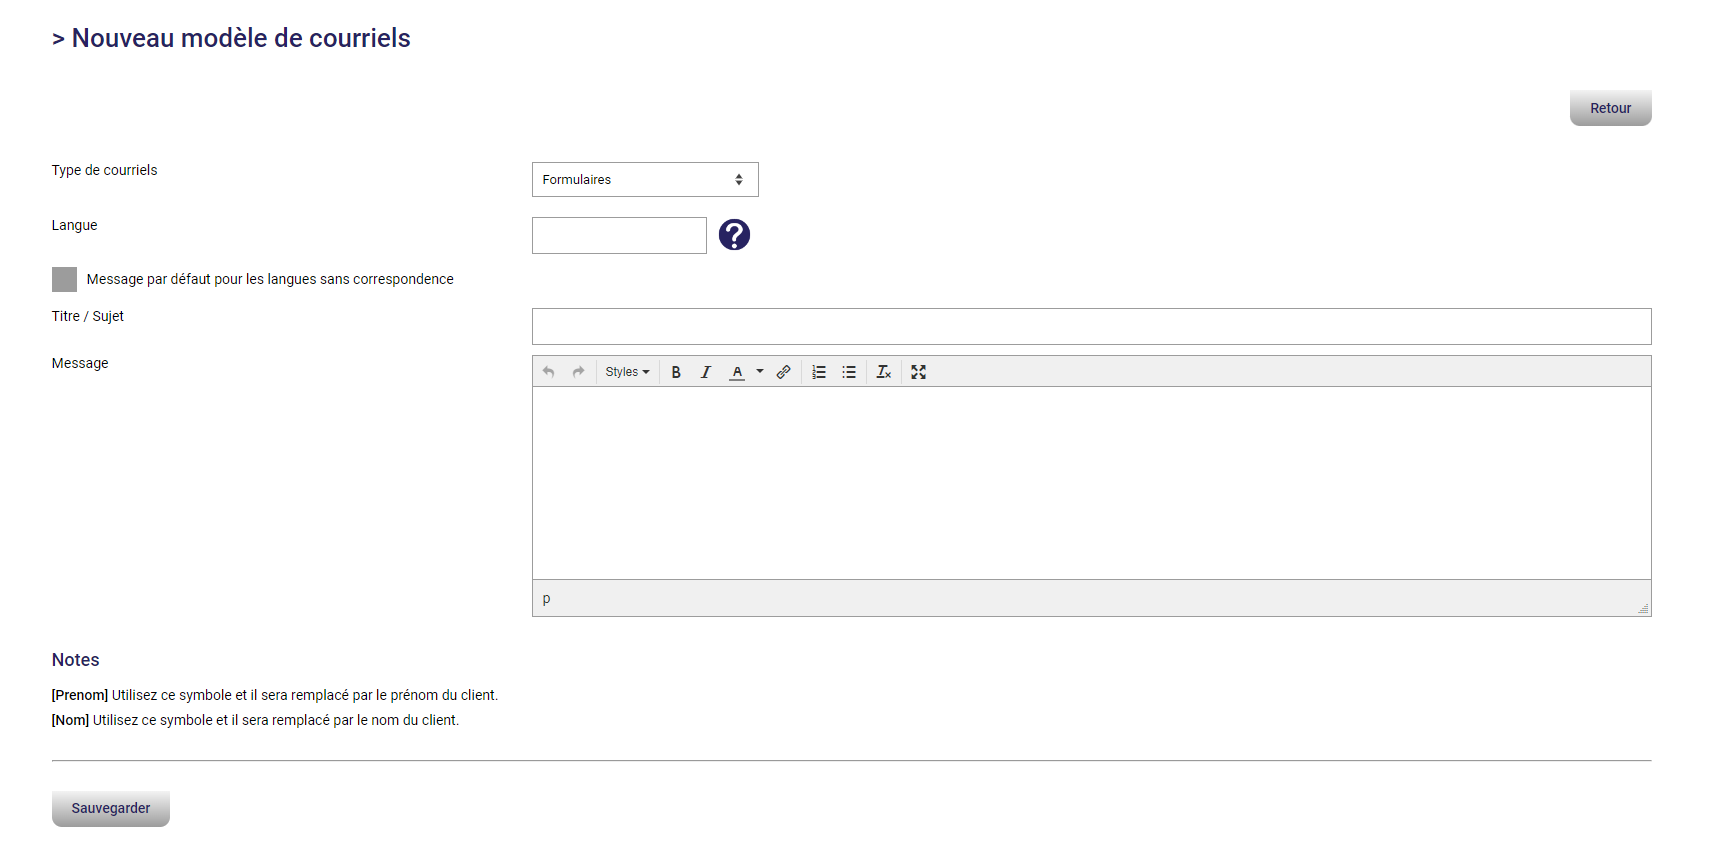1710x861 pixels.
Task: Toggle italic formatting in message editor
Action: click(x=706, y=372)
